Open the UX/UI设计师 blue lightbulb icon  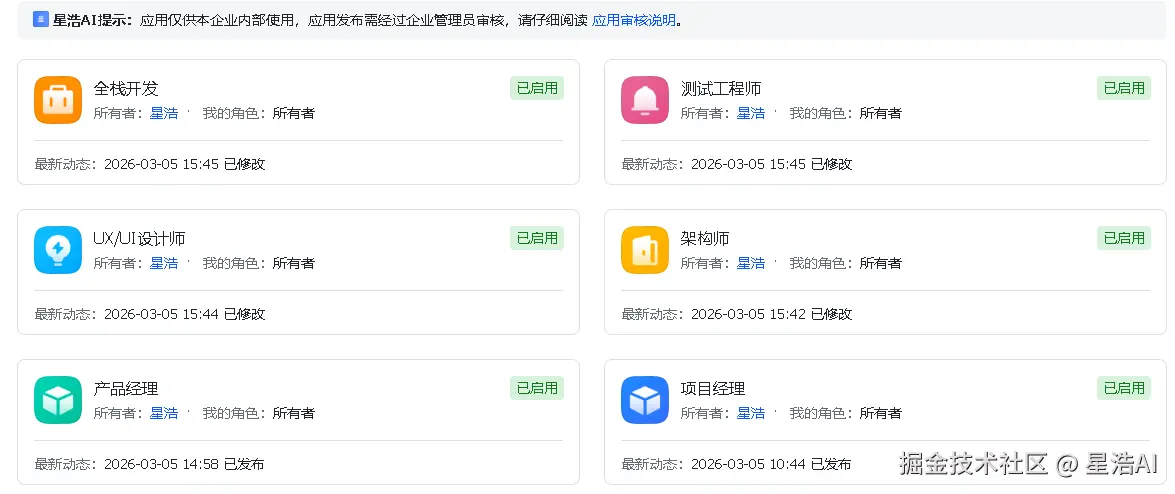coord(58,250)
